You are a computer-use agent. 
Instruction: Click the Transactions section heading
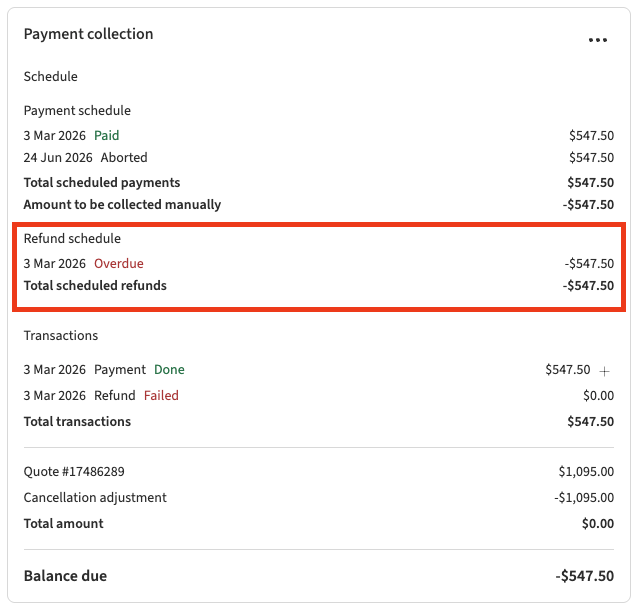tap(61, 336)
